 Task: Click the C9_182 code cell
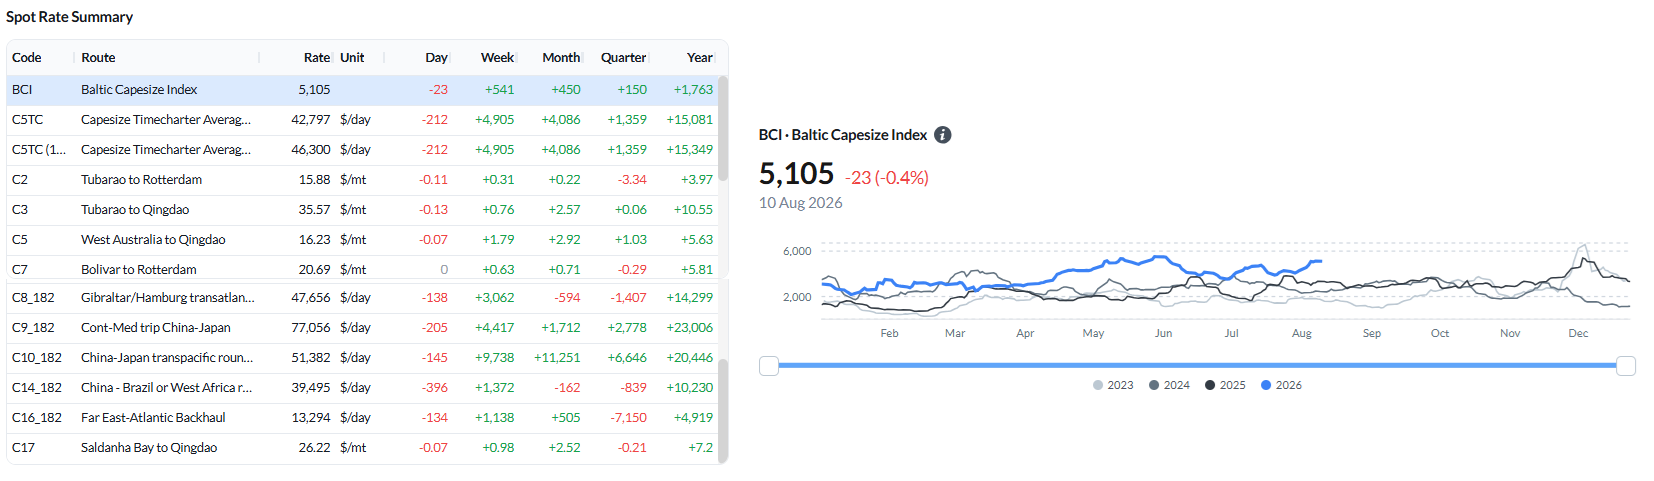coord(34,328)
